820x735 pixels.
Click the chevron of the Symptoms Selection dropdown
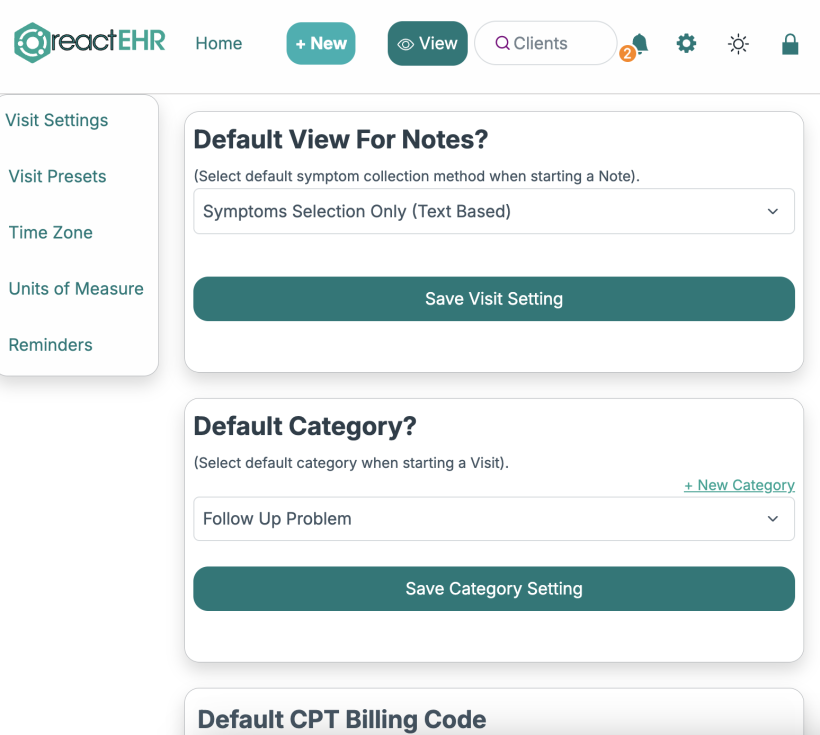coord(772,211)
